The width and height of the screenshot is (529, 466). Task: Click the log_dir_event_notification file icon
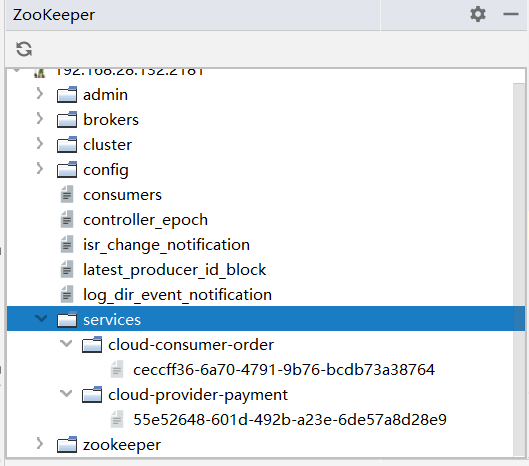point(67,294)
